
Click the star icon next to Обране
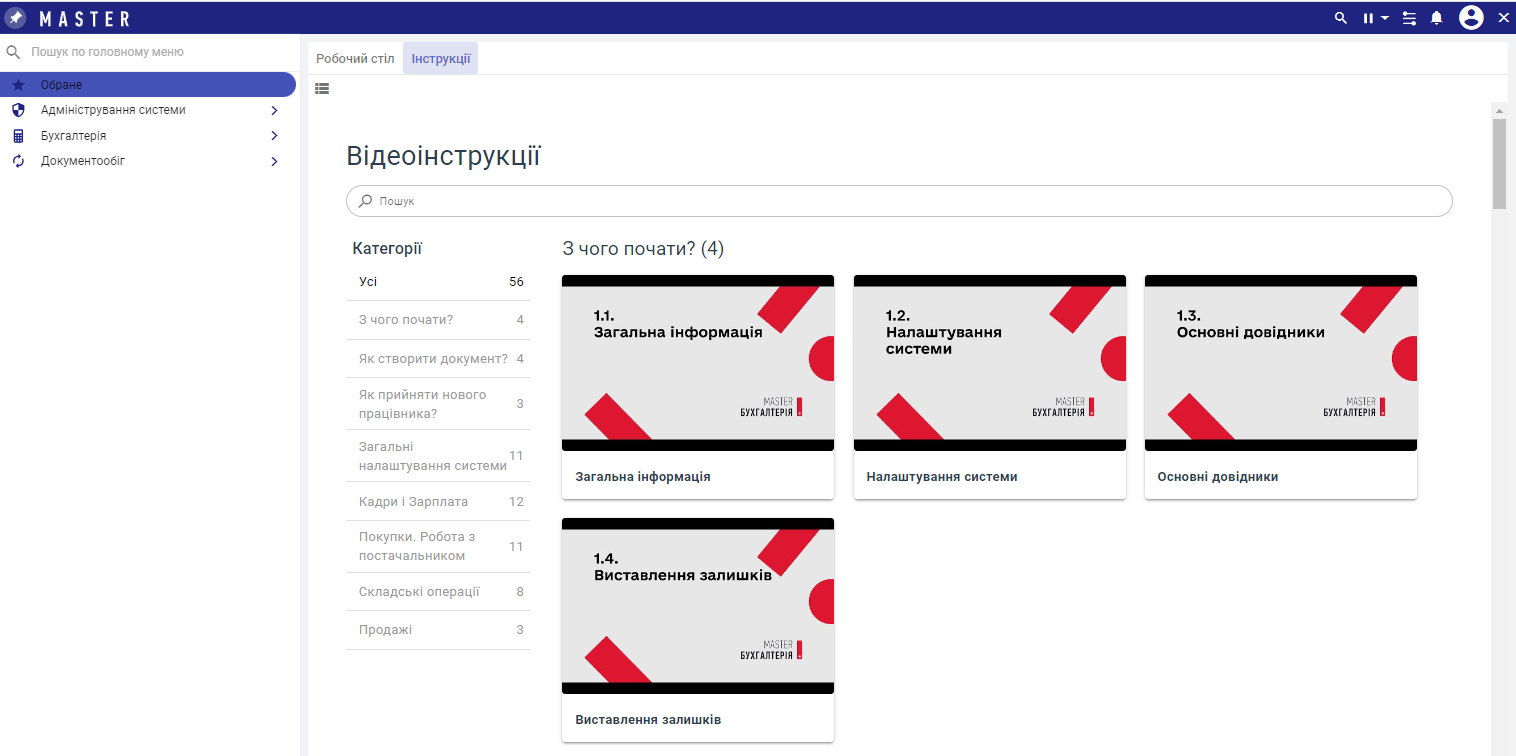(18, 85)
